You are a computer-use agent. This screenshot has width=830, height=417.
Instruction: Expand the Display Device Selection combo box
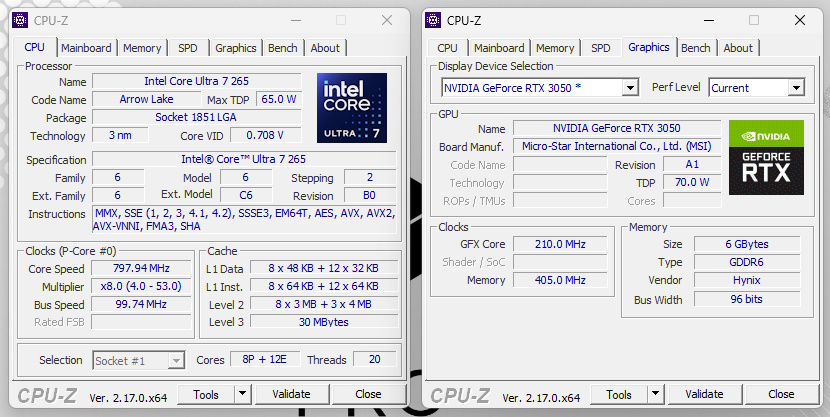pos(629,88)
